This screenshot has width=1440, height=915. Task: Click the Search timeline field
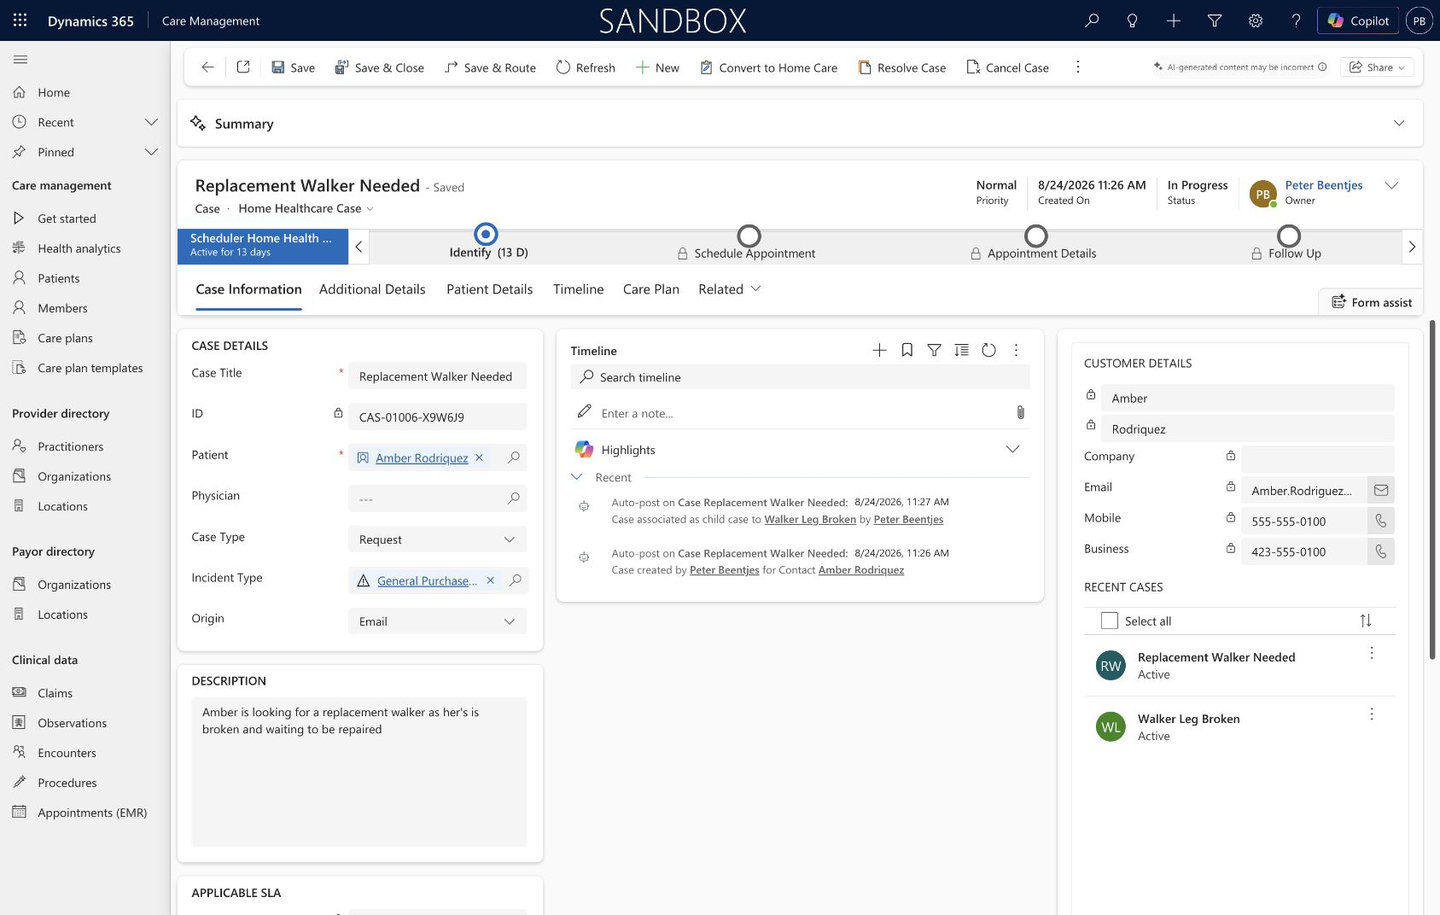800,377
